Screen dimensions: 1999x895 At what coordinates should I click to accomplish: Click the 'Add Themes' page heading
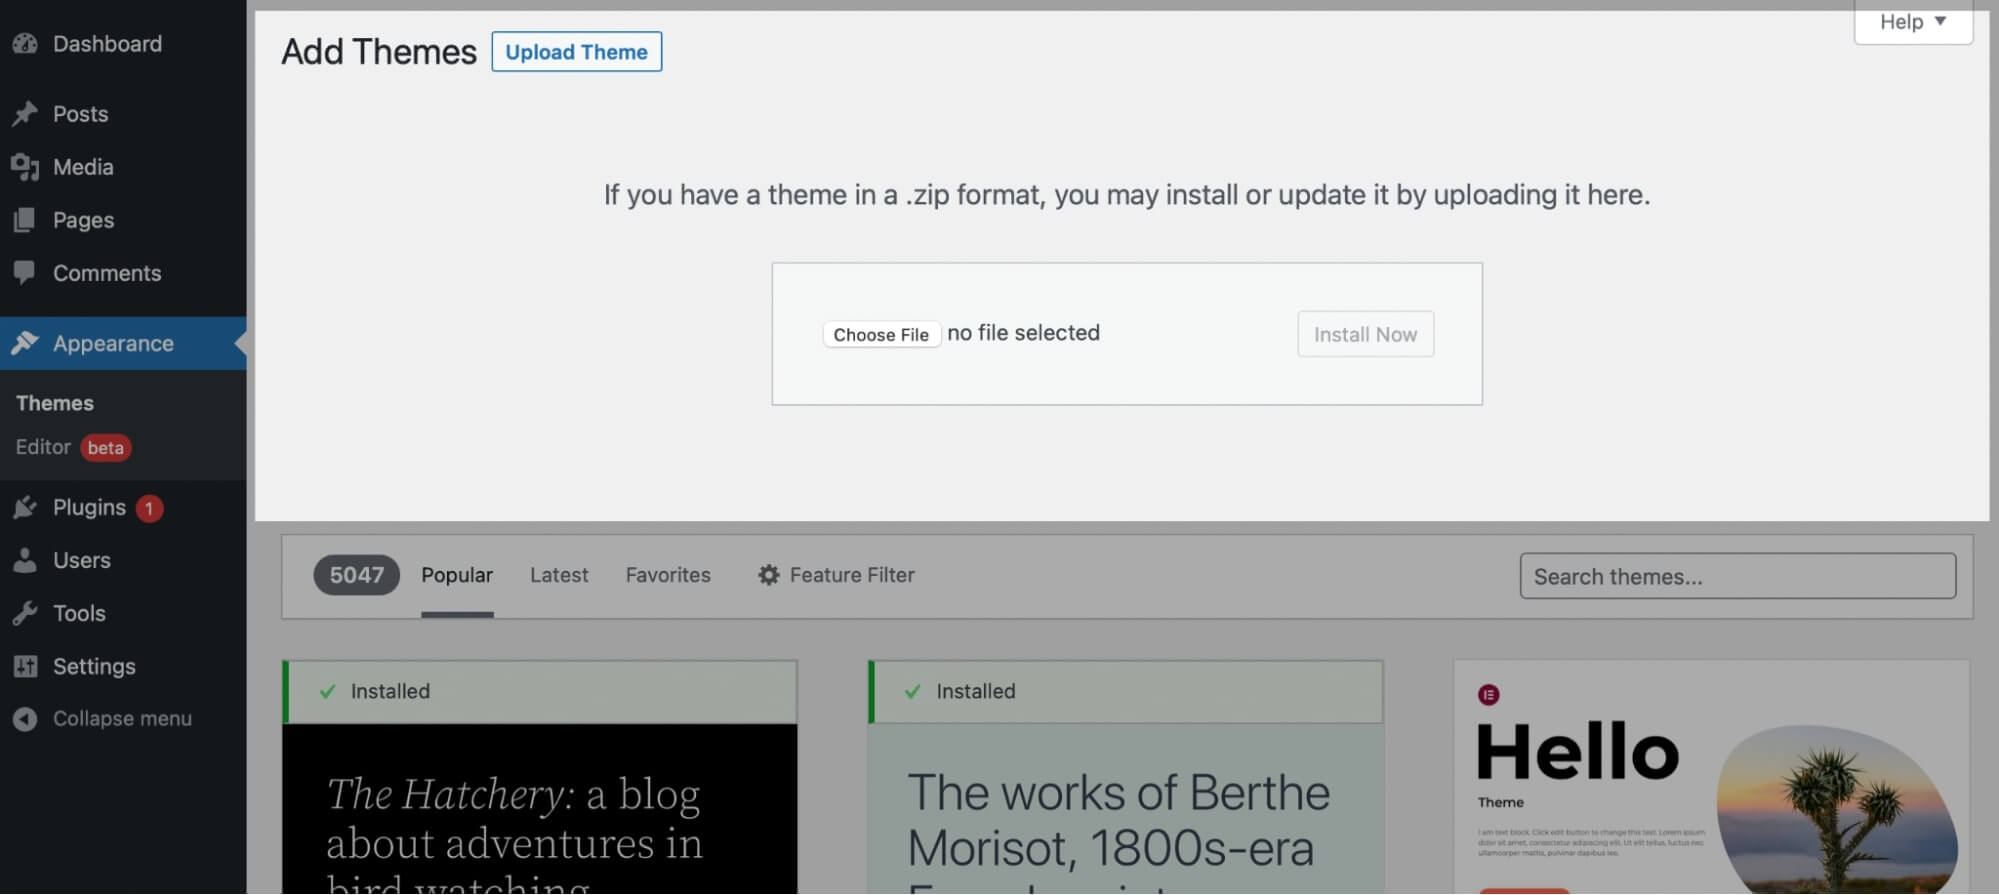coord(379,51)
